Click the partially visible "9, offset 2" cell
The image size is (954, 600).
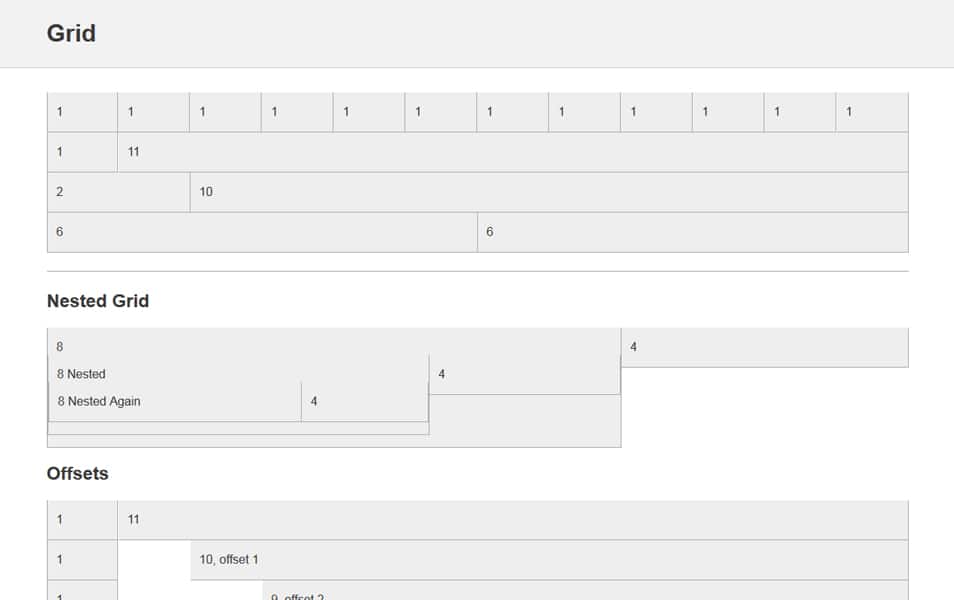584,594
